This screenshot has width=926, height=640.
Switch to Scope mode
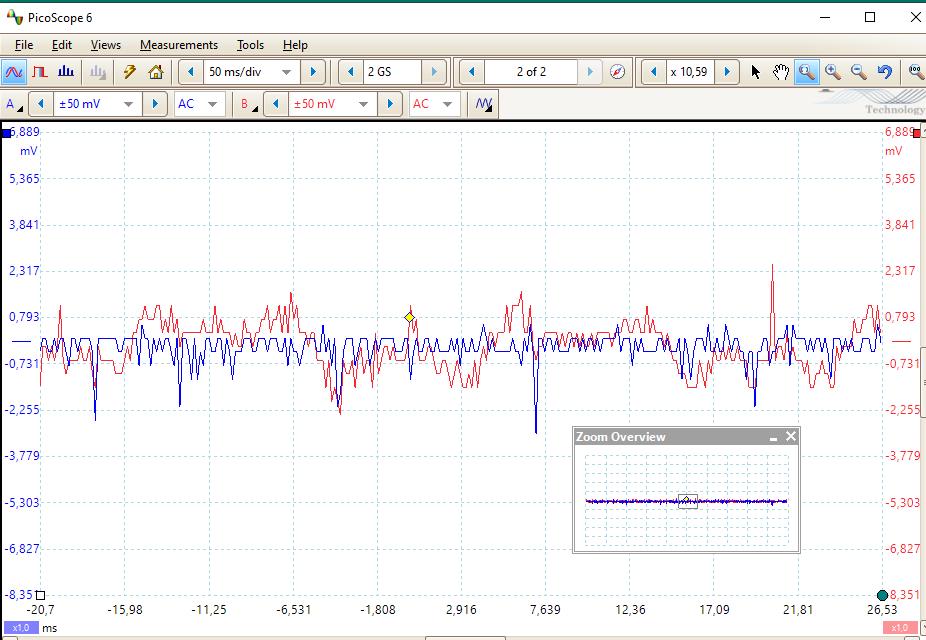pyautogui.click(x=14, y=72)
